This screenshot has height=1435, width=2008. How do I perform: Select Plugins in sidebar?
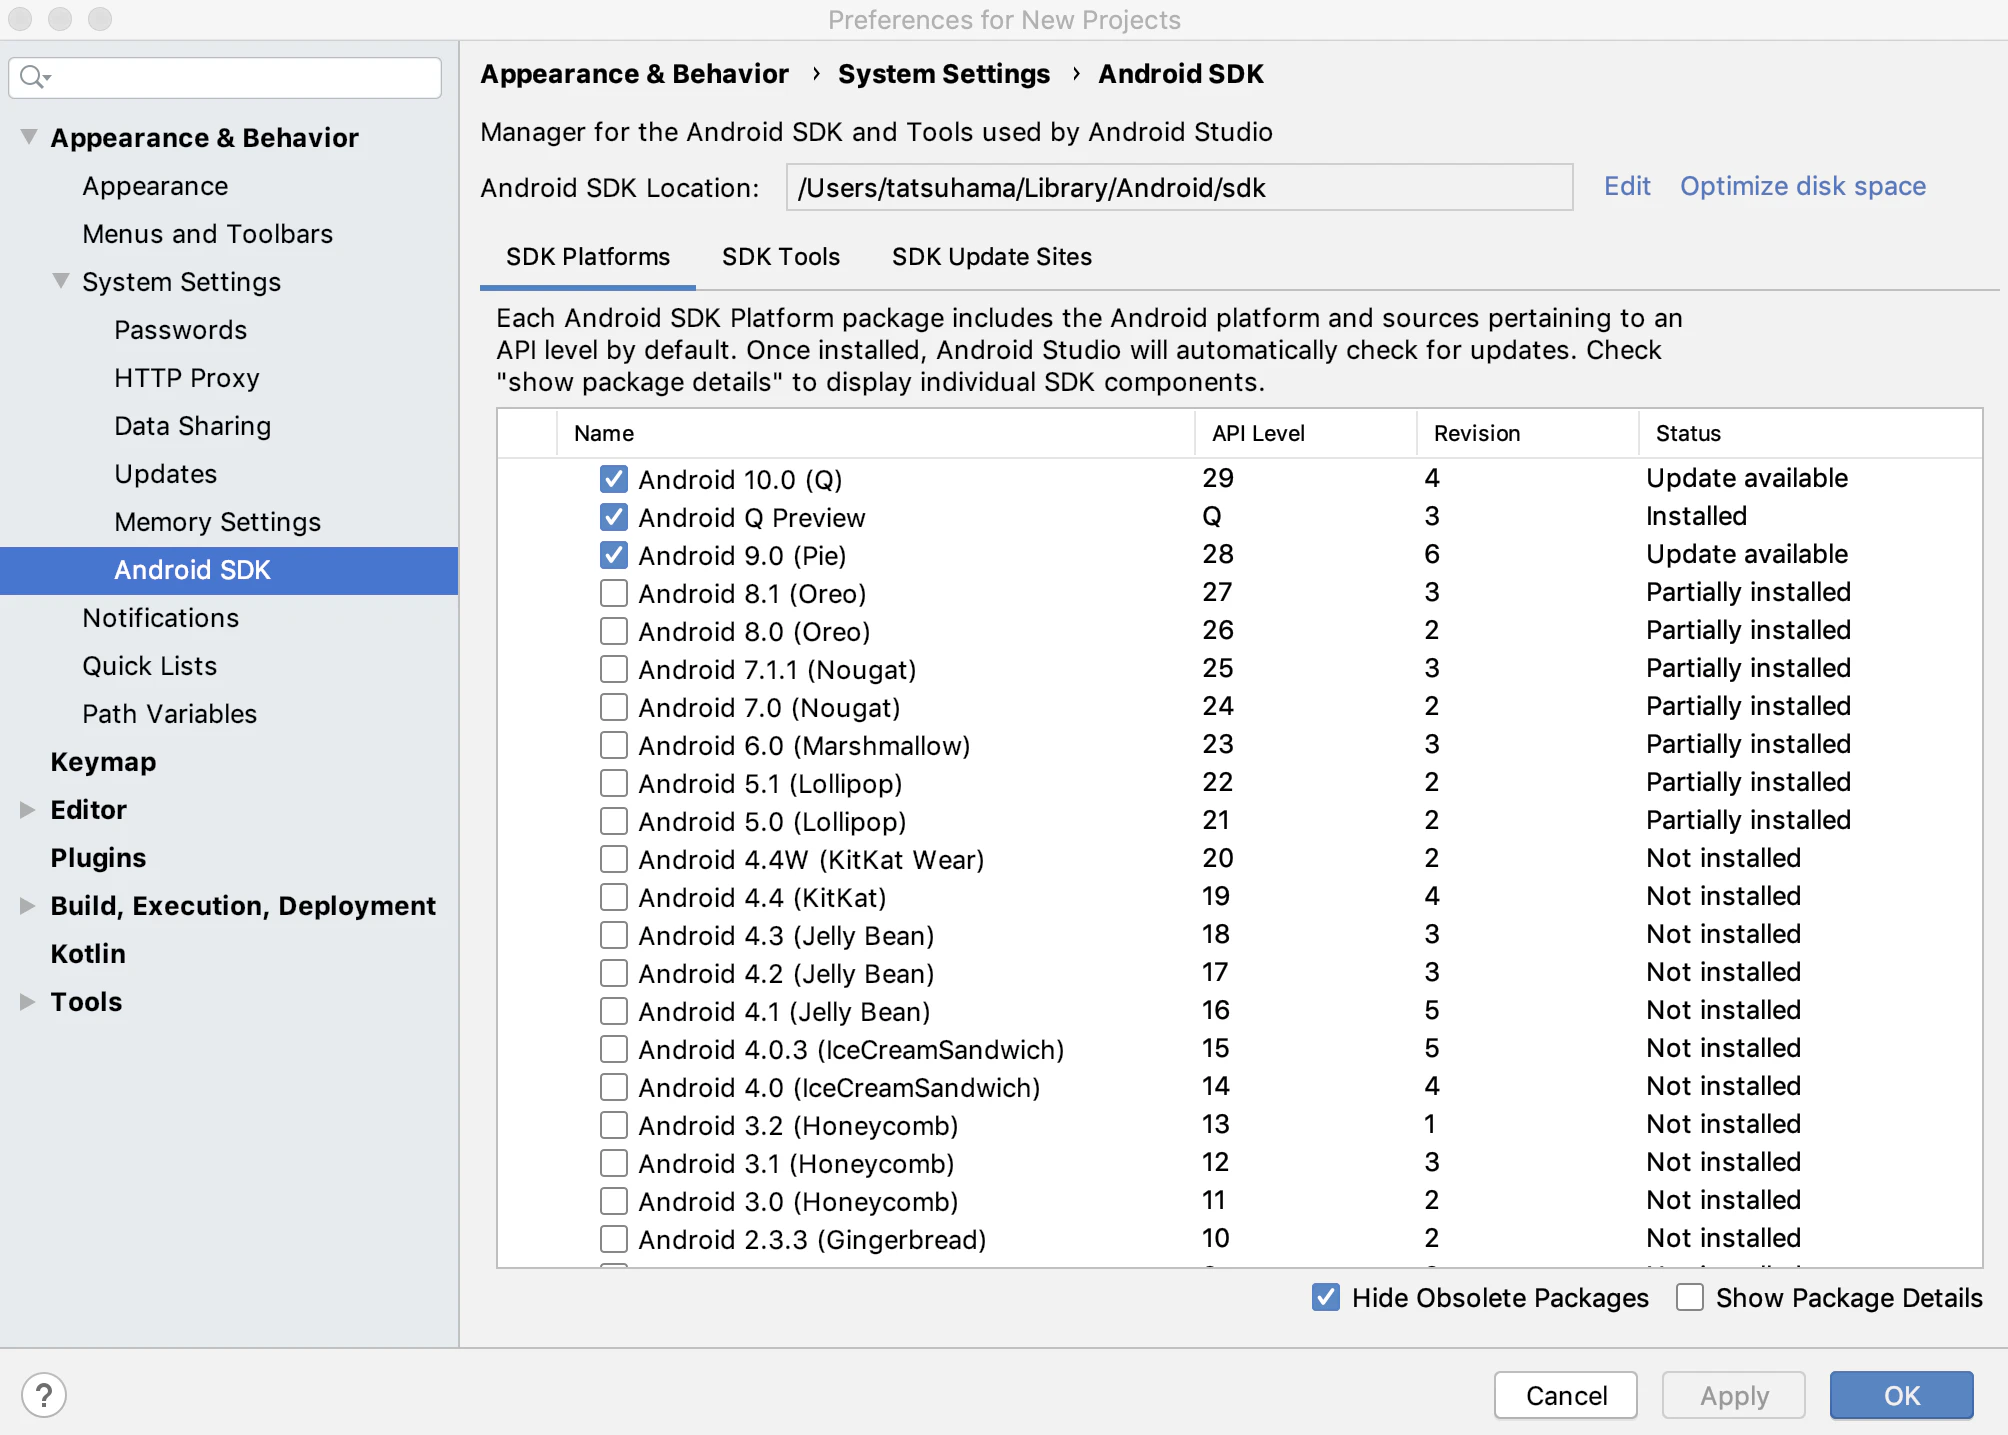(x=98, y=857)
